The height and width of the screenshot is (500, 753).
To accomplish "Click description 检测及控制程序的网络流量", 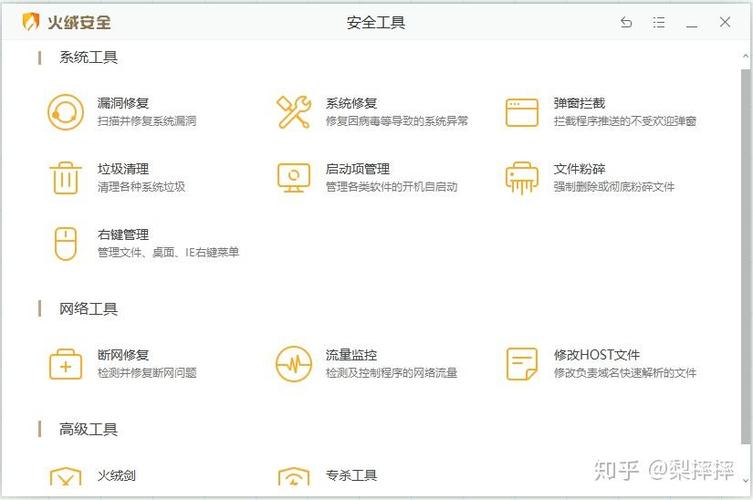I will click(x=391, y=373).
